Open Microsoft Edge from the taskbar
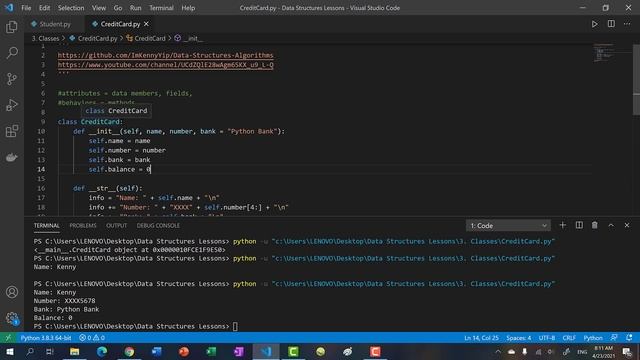The height and width of the screenshot is (360, 640). coord(102,351)
